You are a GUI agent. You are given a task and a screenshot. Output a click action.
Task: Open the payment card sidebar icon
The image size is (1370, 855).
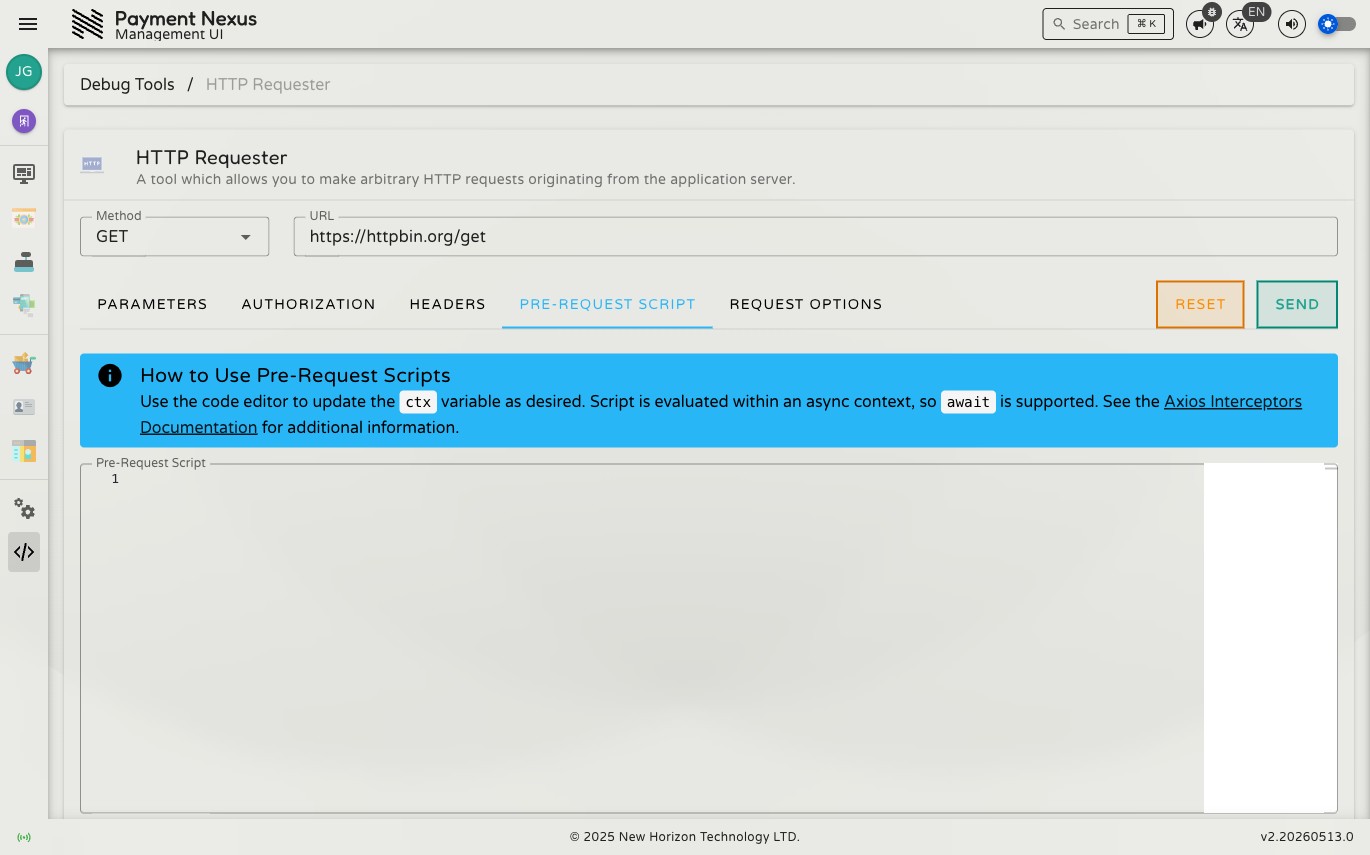24,217
